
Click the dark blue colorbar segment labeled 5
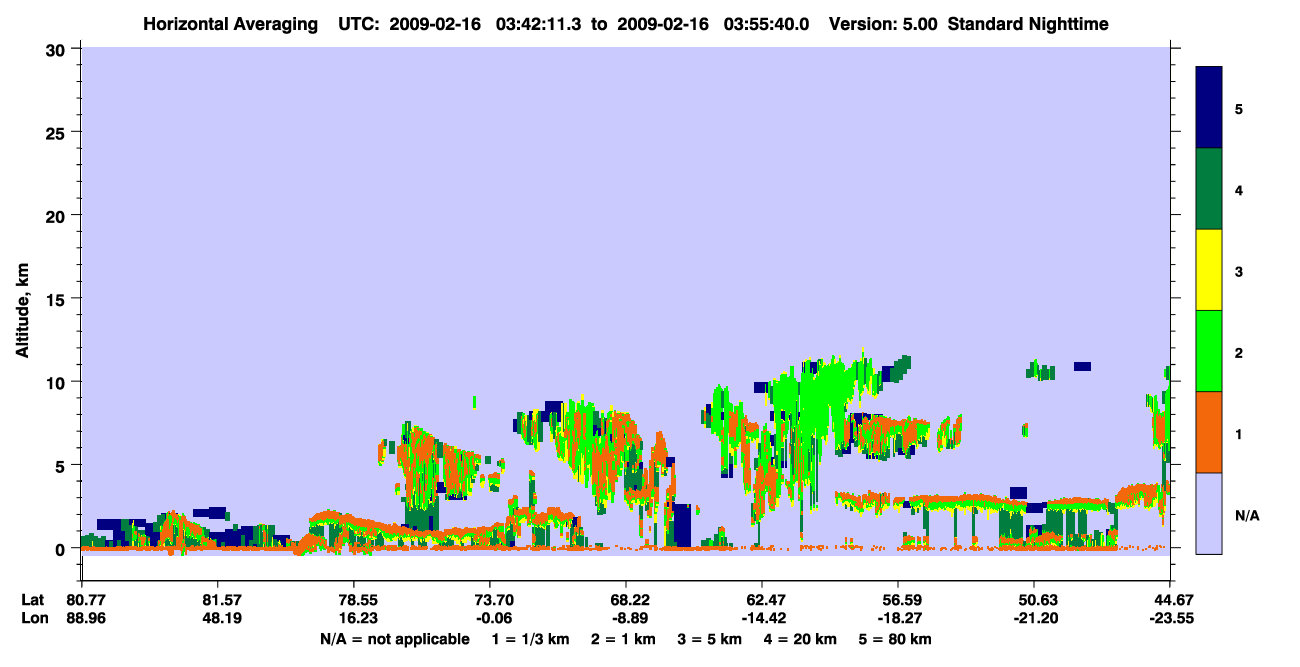(x=1209, y=108)
